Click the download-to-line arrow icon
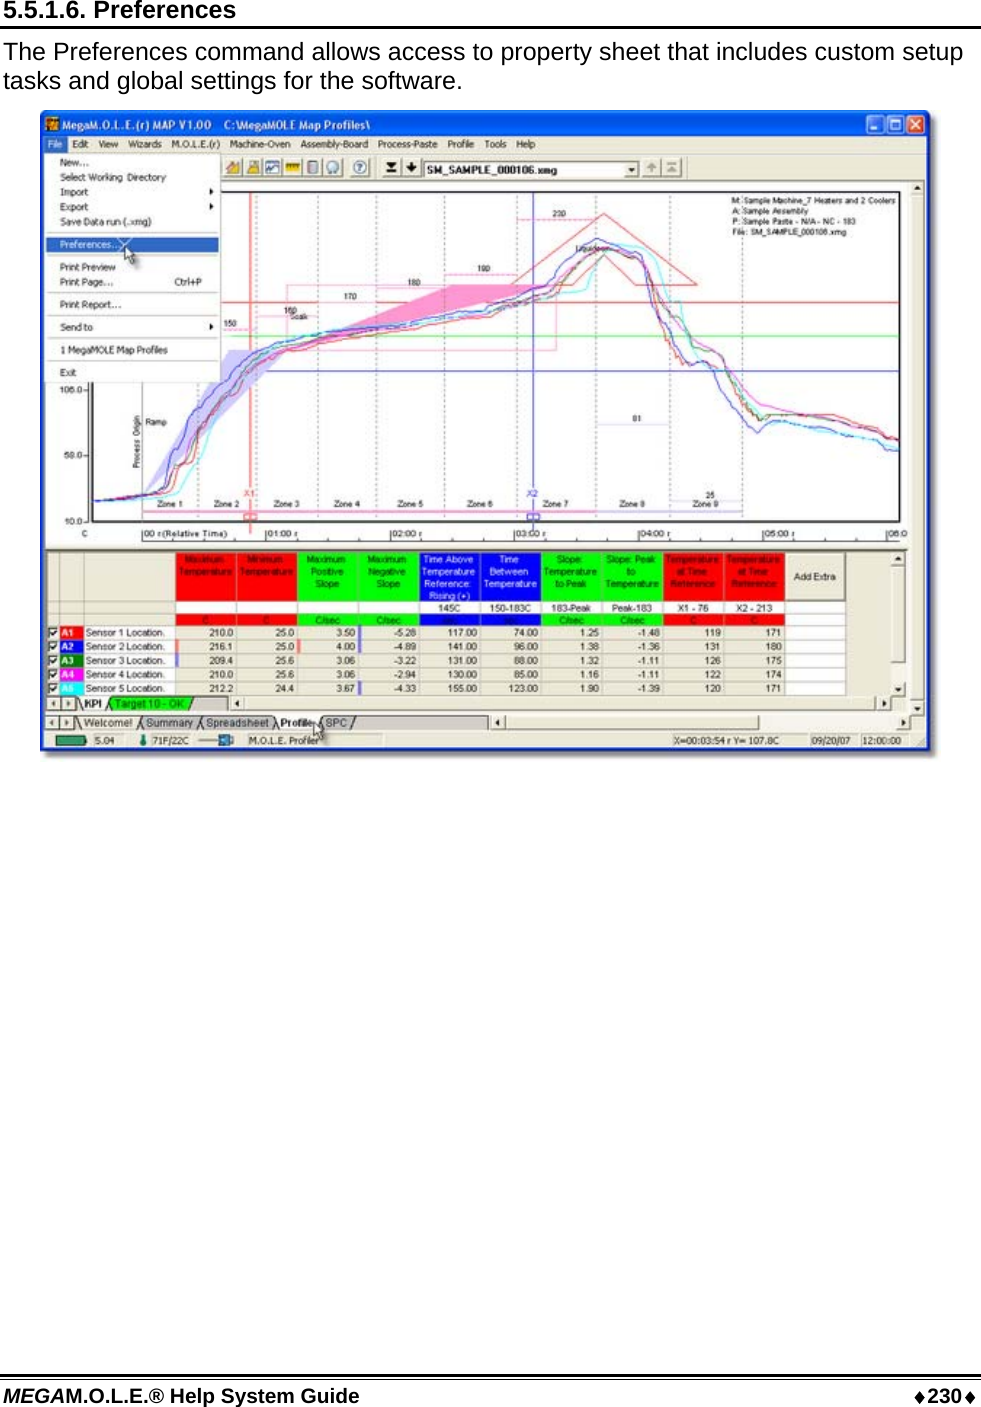Image resolution: width=981 pixels, height=1407 pixels. click(391, 168)
